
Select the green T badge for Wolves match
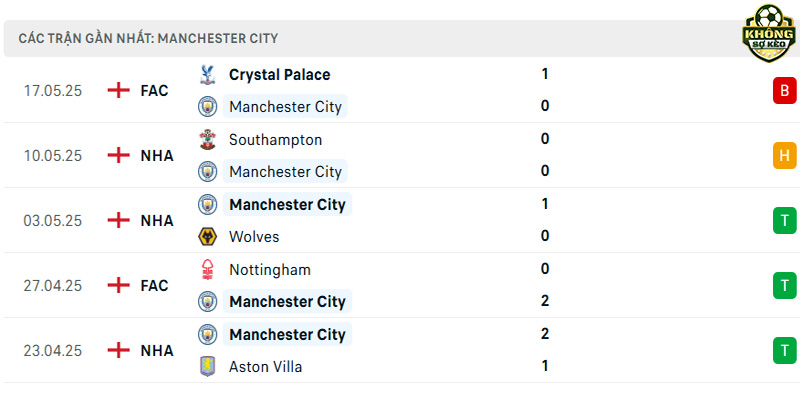[x=784, y=220]
